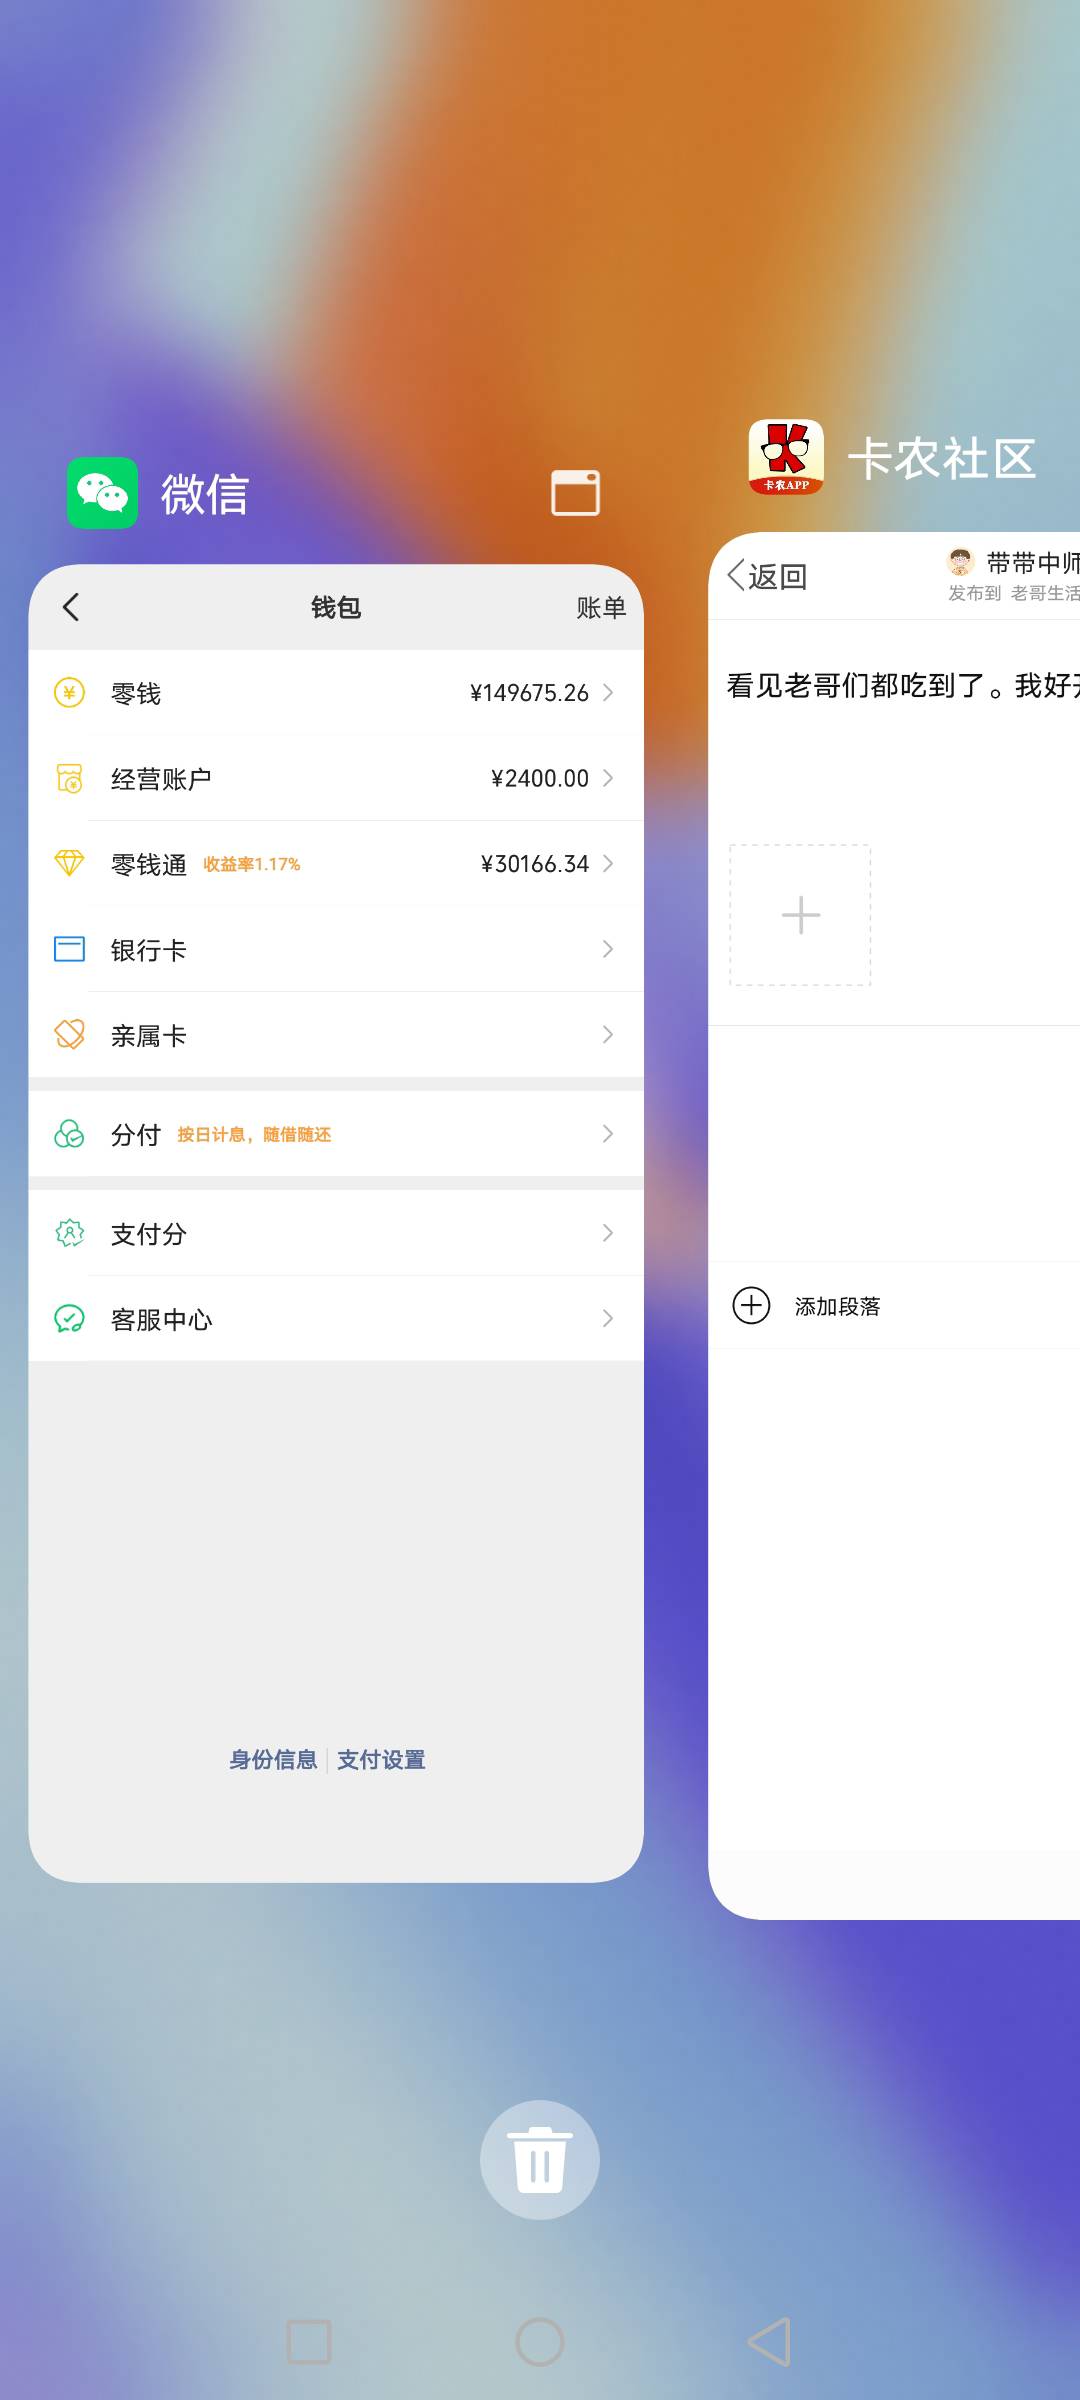Viewport: 1080px width, 2400px height.
Task: Clear all recent apps with trash button
Action: pos(540,2160)
